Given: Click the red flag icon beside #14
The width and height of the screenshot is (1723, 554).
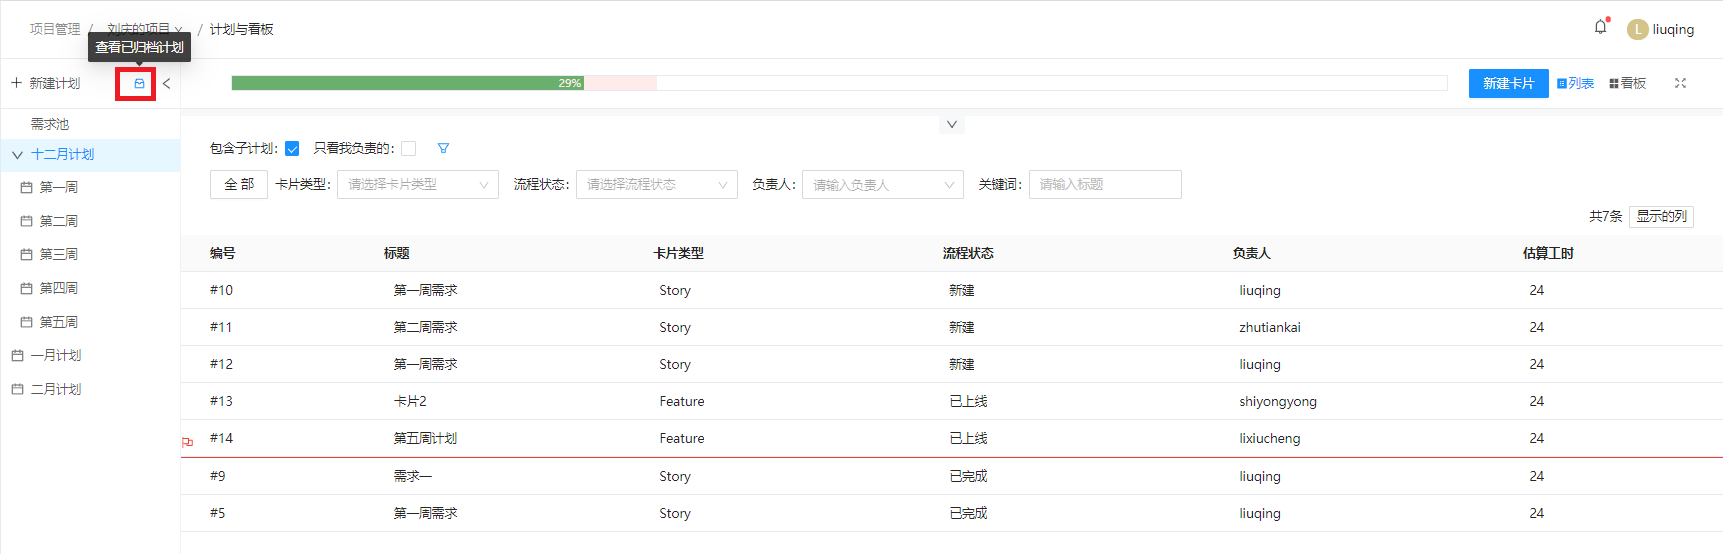Looking at the screenshot, I should (x=188, y=442).
